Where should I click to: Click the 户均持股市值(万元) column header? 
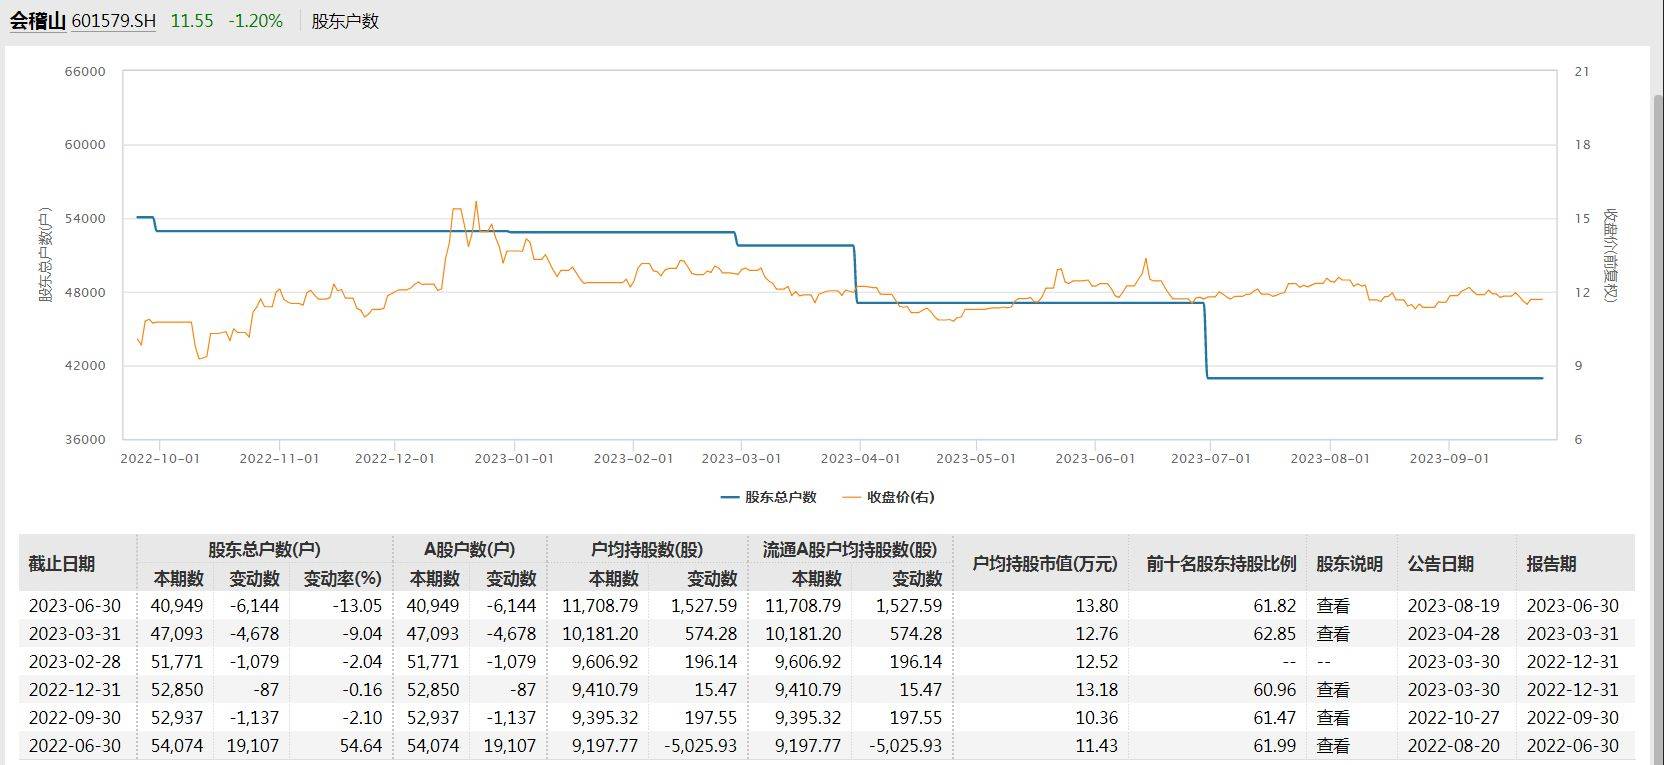(x=1044, y=564)
